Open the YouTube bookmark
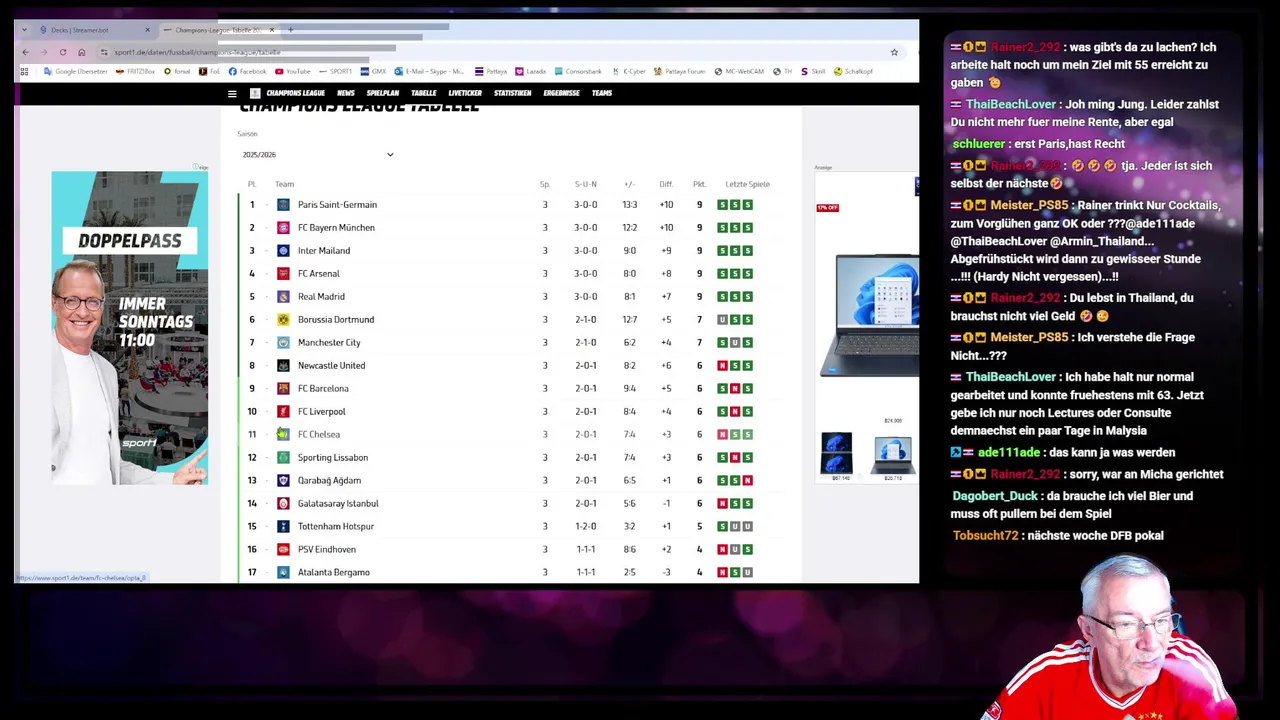This screenshot has width=1280, height=720. pos(292,71)
